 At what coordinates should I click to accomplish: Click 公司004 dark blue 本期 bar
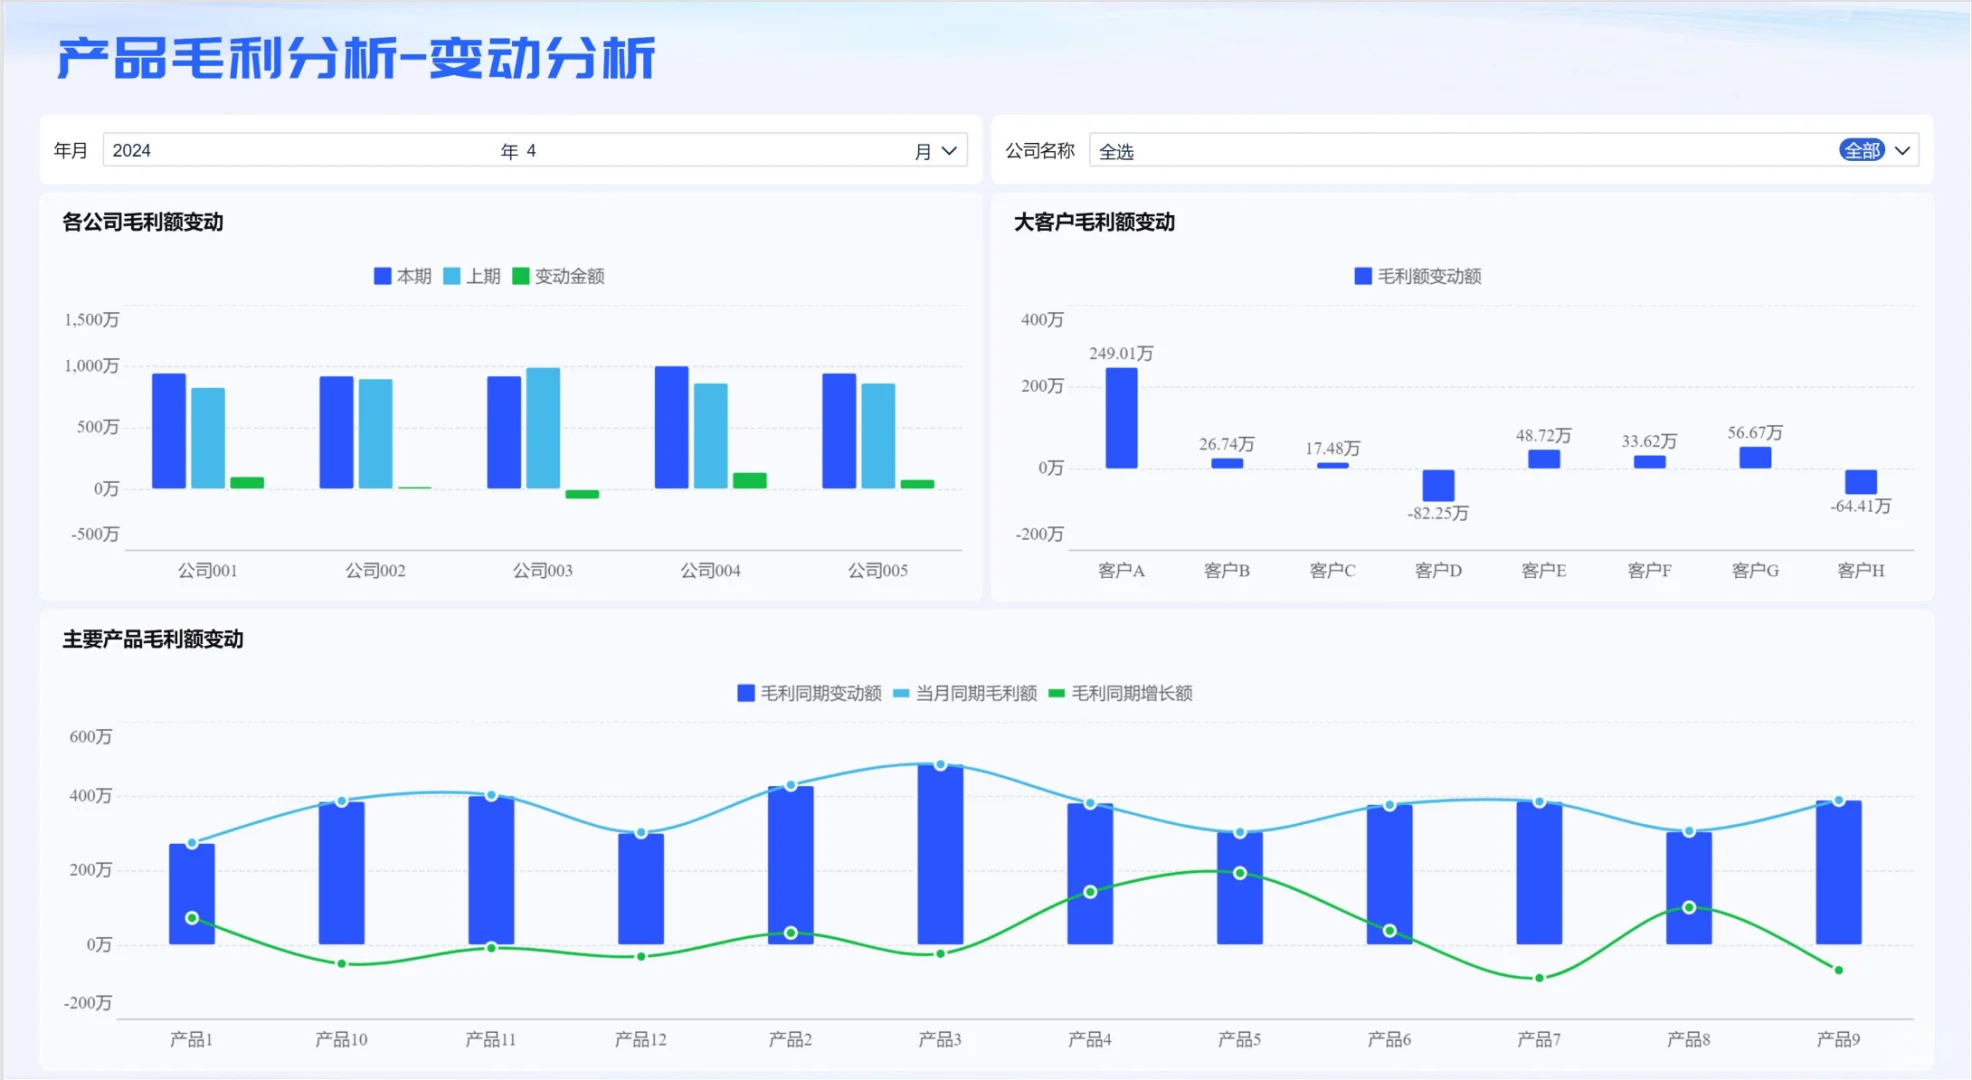671,427
